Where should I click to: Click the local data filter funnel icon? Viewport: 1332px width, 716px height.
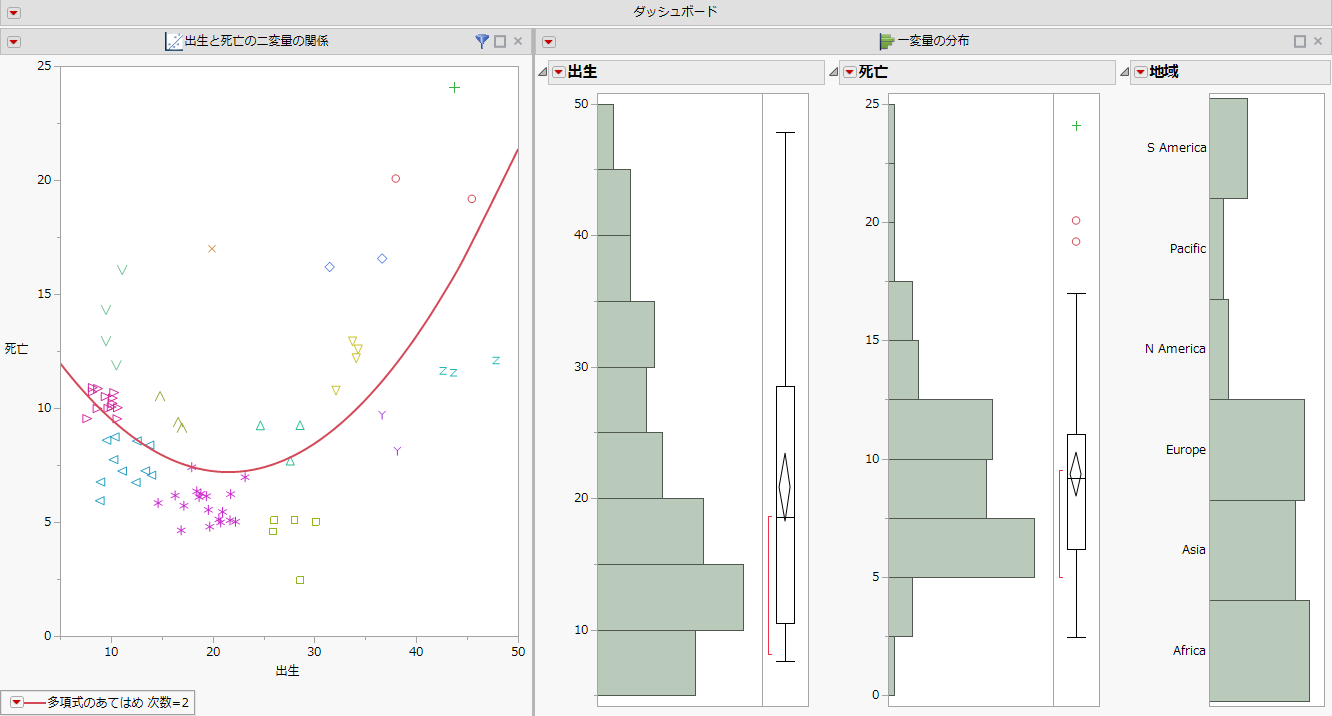[482, 41]
